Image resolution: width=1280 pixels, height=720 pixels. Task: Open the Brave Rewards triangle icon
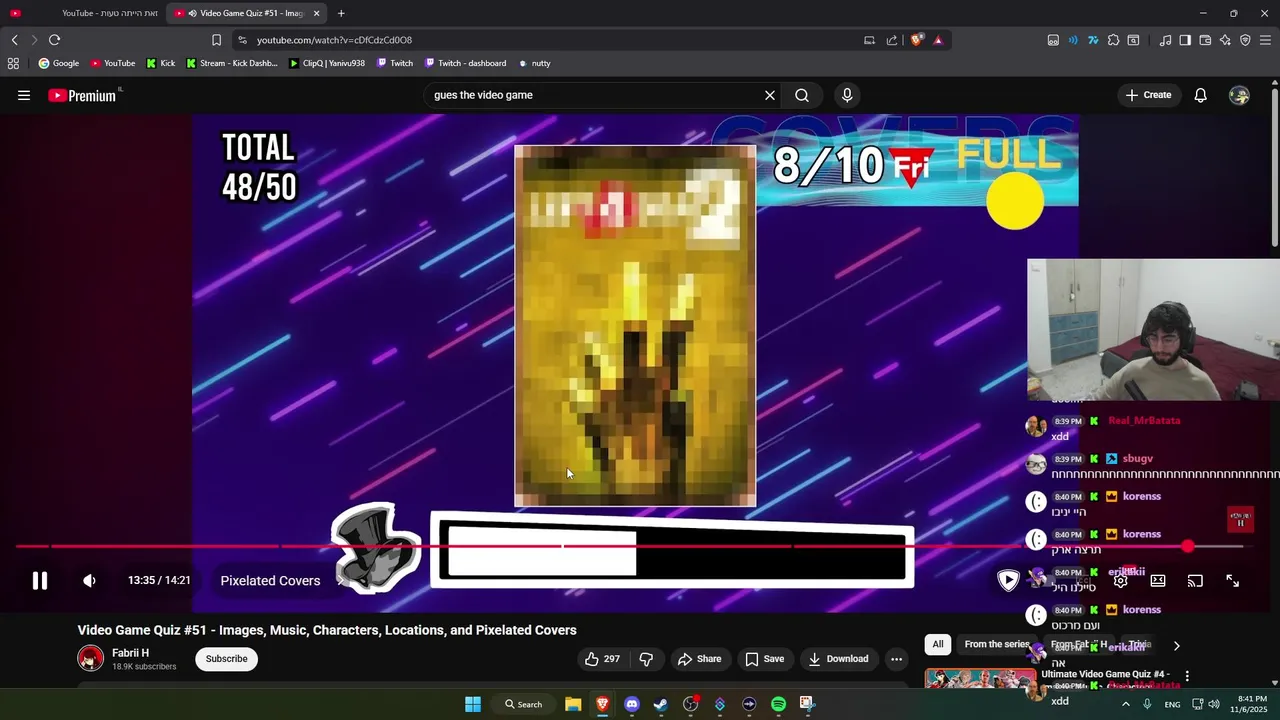tap(938, 40)
